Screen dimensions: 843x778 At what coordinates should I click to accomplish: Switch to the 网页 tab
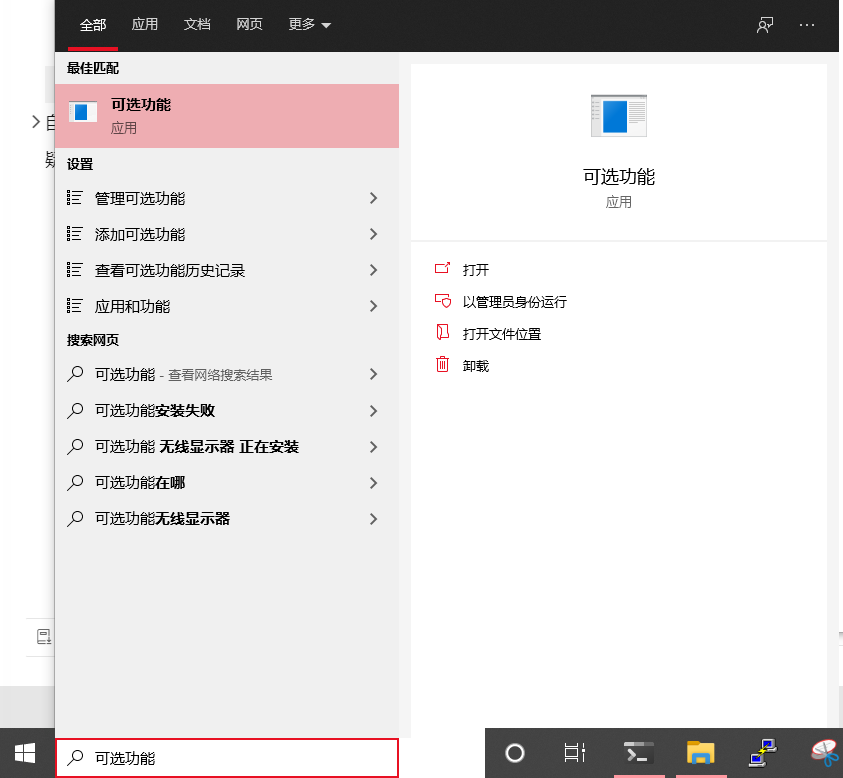(249, 24)
